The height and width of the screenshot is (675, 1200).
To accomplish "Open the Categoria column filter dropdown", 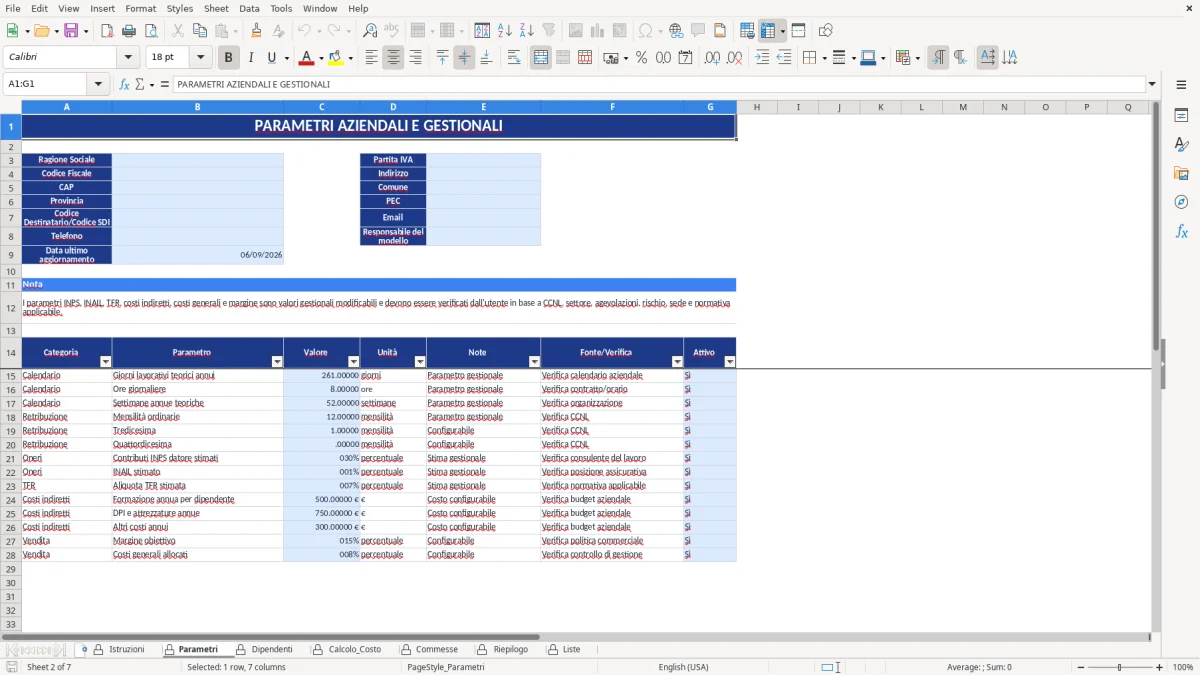I will click(105, 362).
